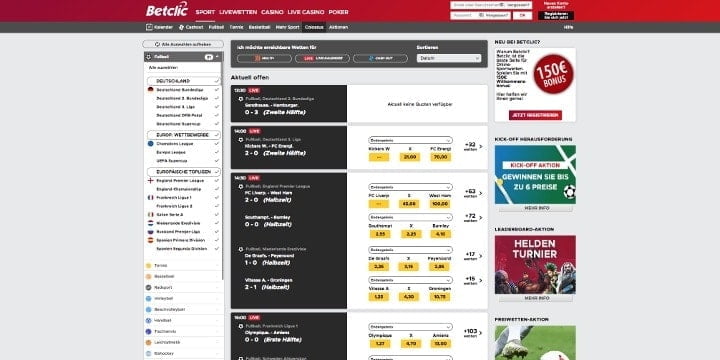
Task: Click the Fußball ball icon in the sidebar header
Action: coord(148,57)
